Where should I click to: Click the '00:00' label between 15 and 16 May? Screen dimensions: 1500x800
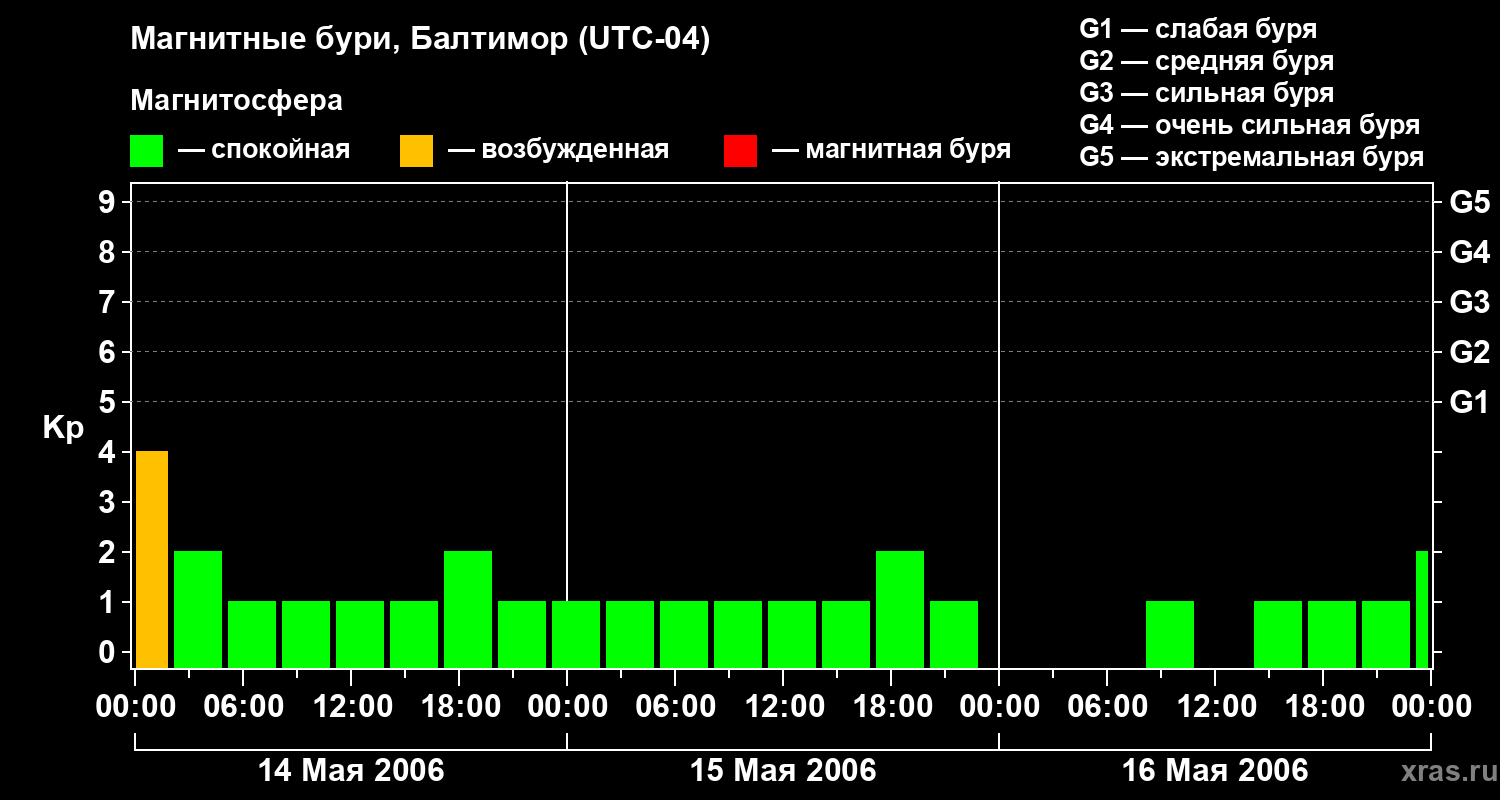pyautogui.click(x=999, y=707)
